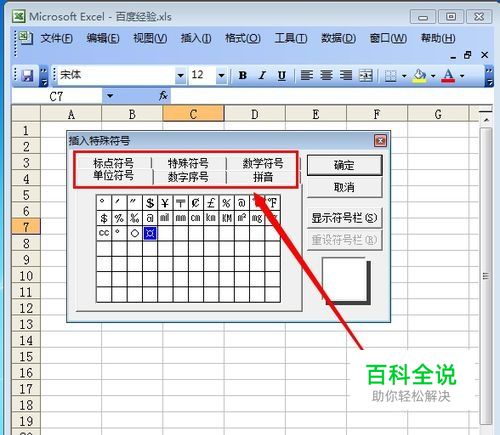Viewport: 500px width, 435px height.
Task: Open toolbar options next to Save
Action: (43, 77)
